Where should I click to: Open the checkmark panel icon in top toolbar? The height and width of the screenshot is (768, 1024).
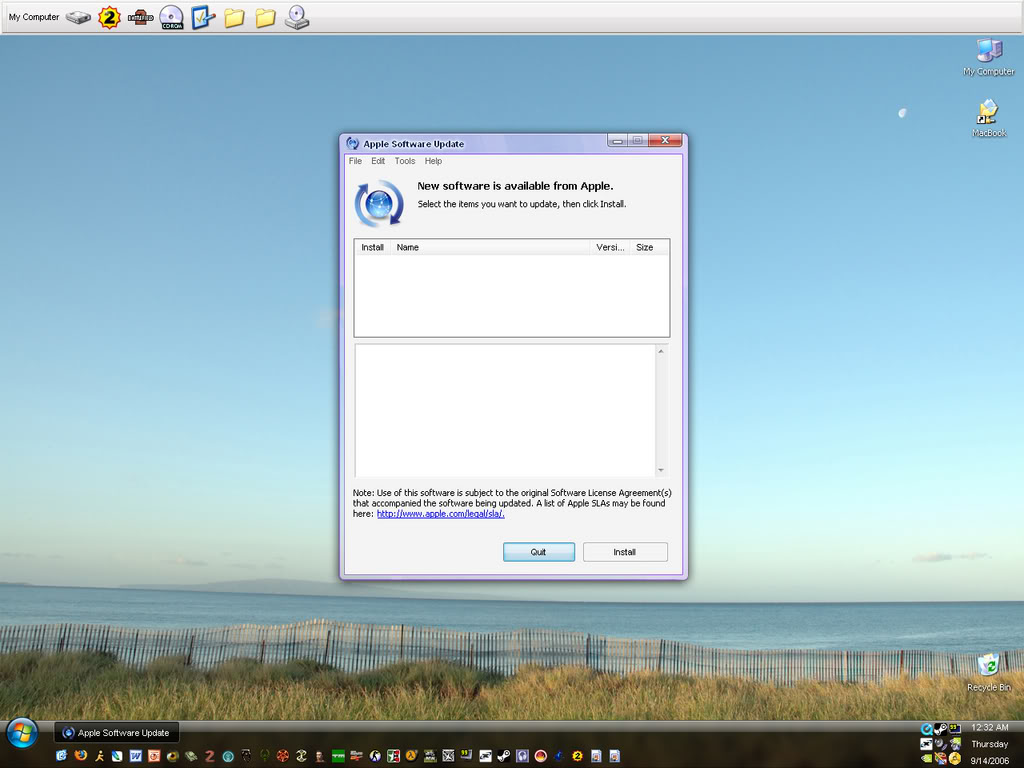click(x=203, y=18)
